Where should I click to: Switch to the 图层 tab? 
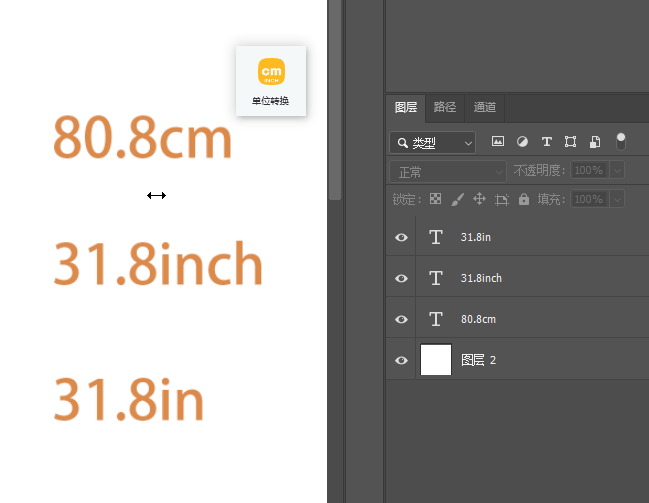point(406,108)
